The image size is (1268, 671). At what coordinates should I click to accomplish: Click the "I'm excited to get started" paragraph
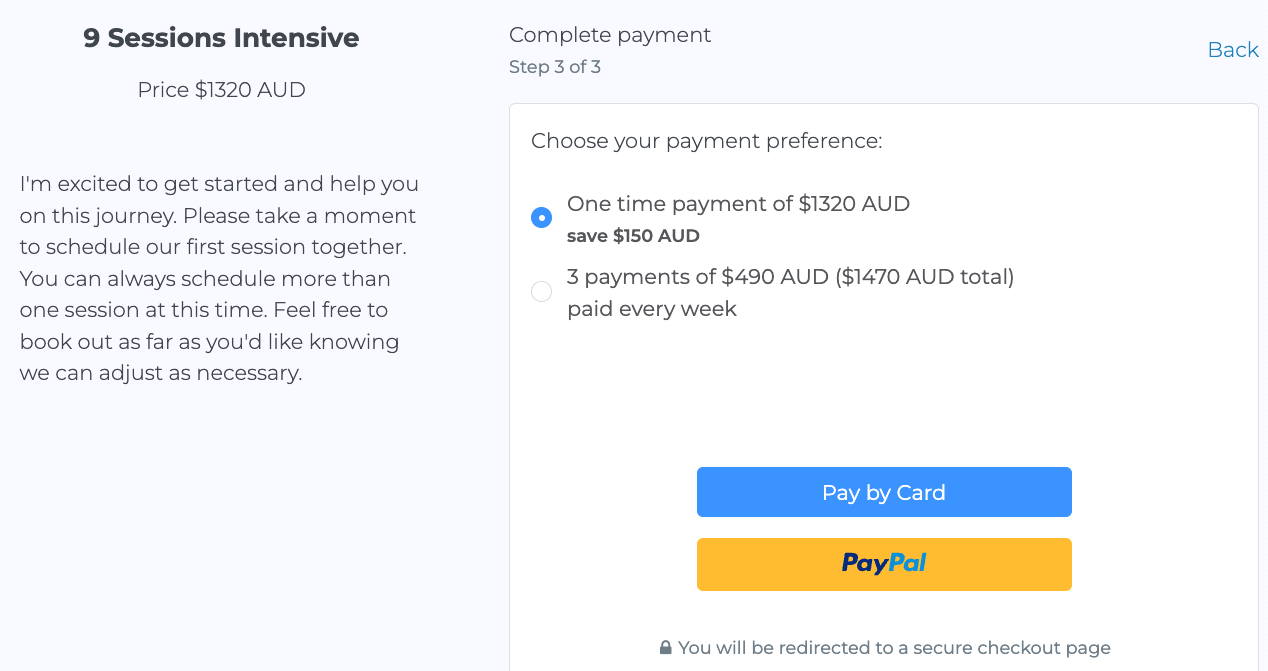pos(219,278)
